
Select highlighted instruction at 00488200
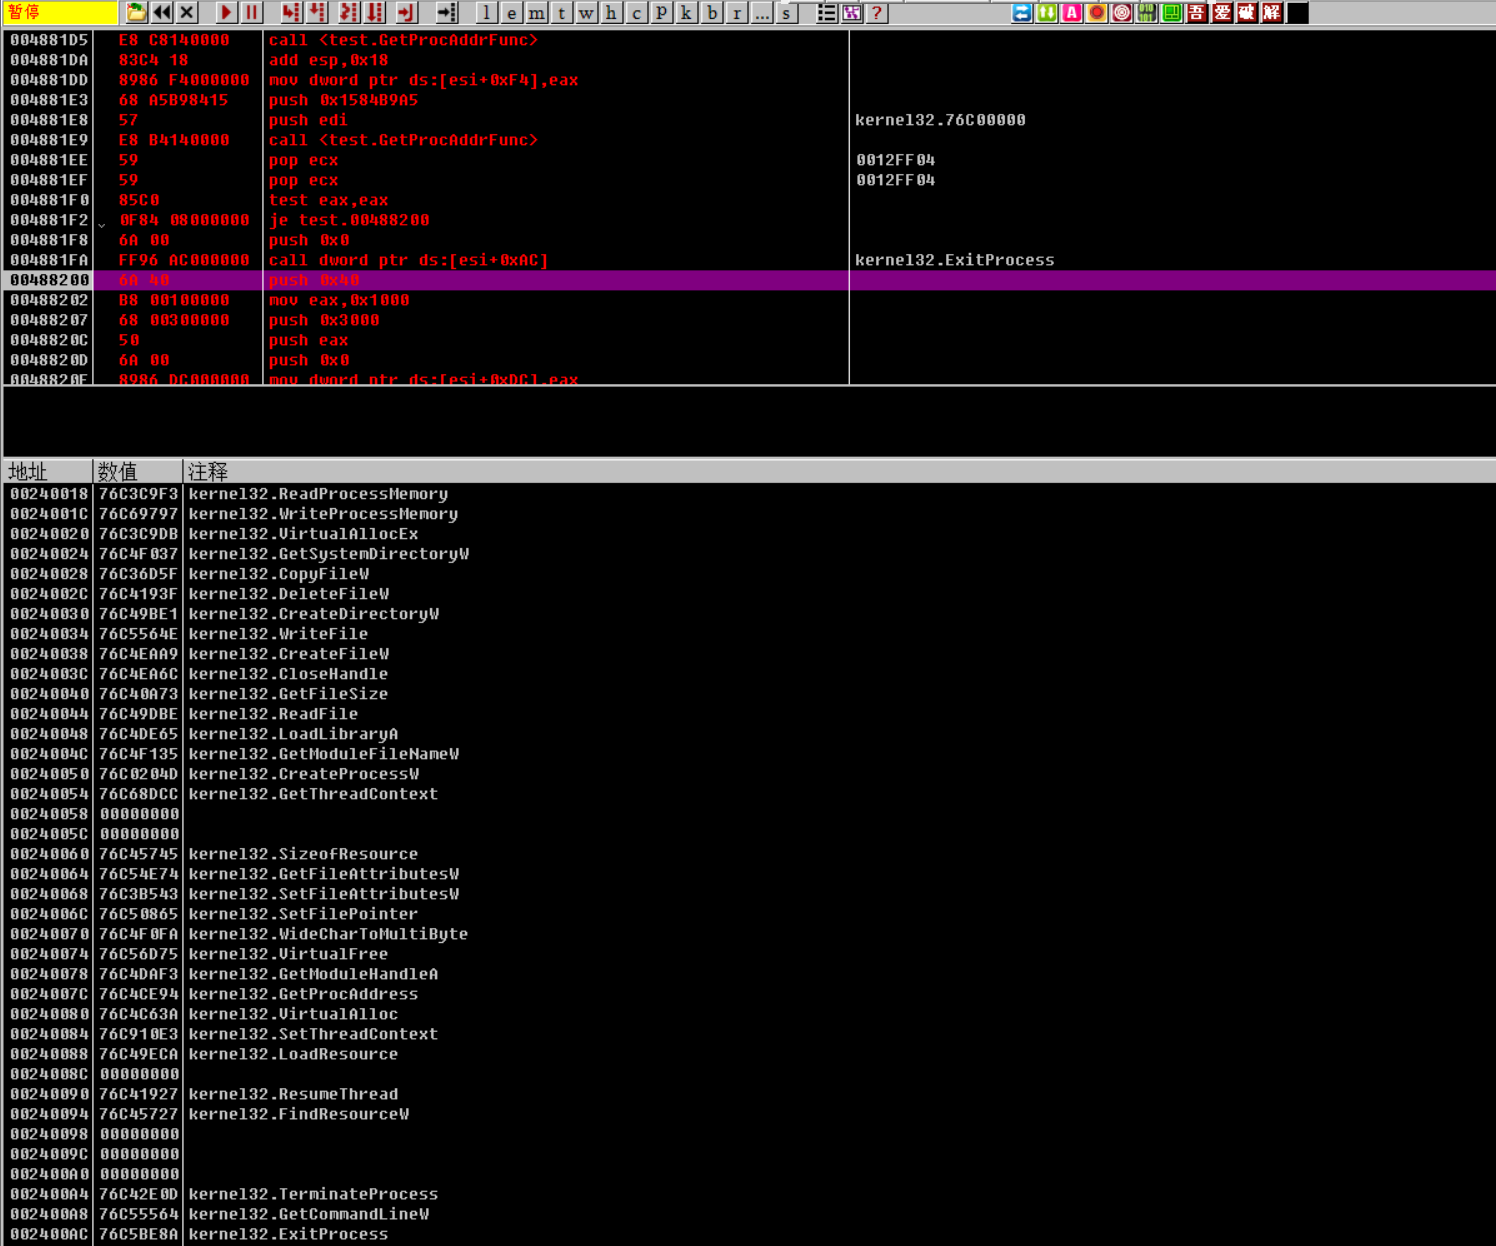(x=749, y=280)
